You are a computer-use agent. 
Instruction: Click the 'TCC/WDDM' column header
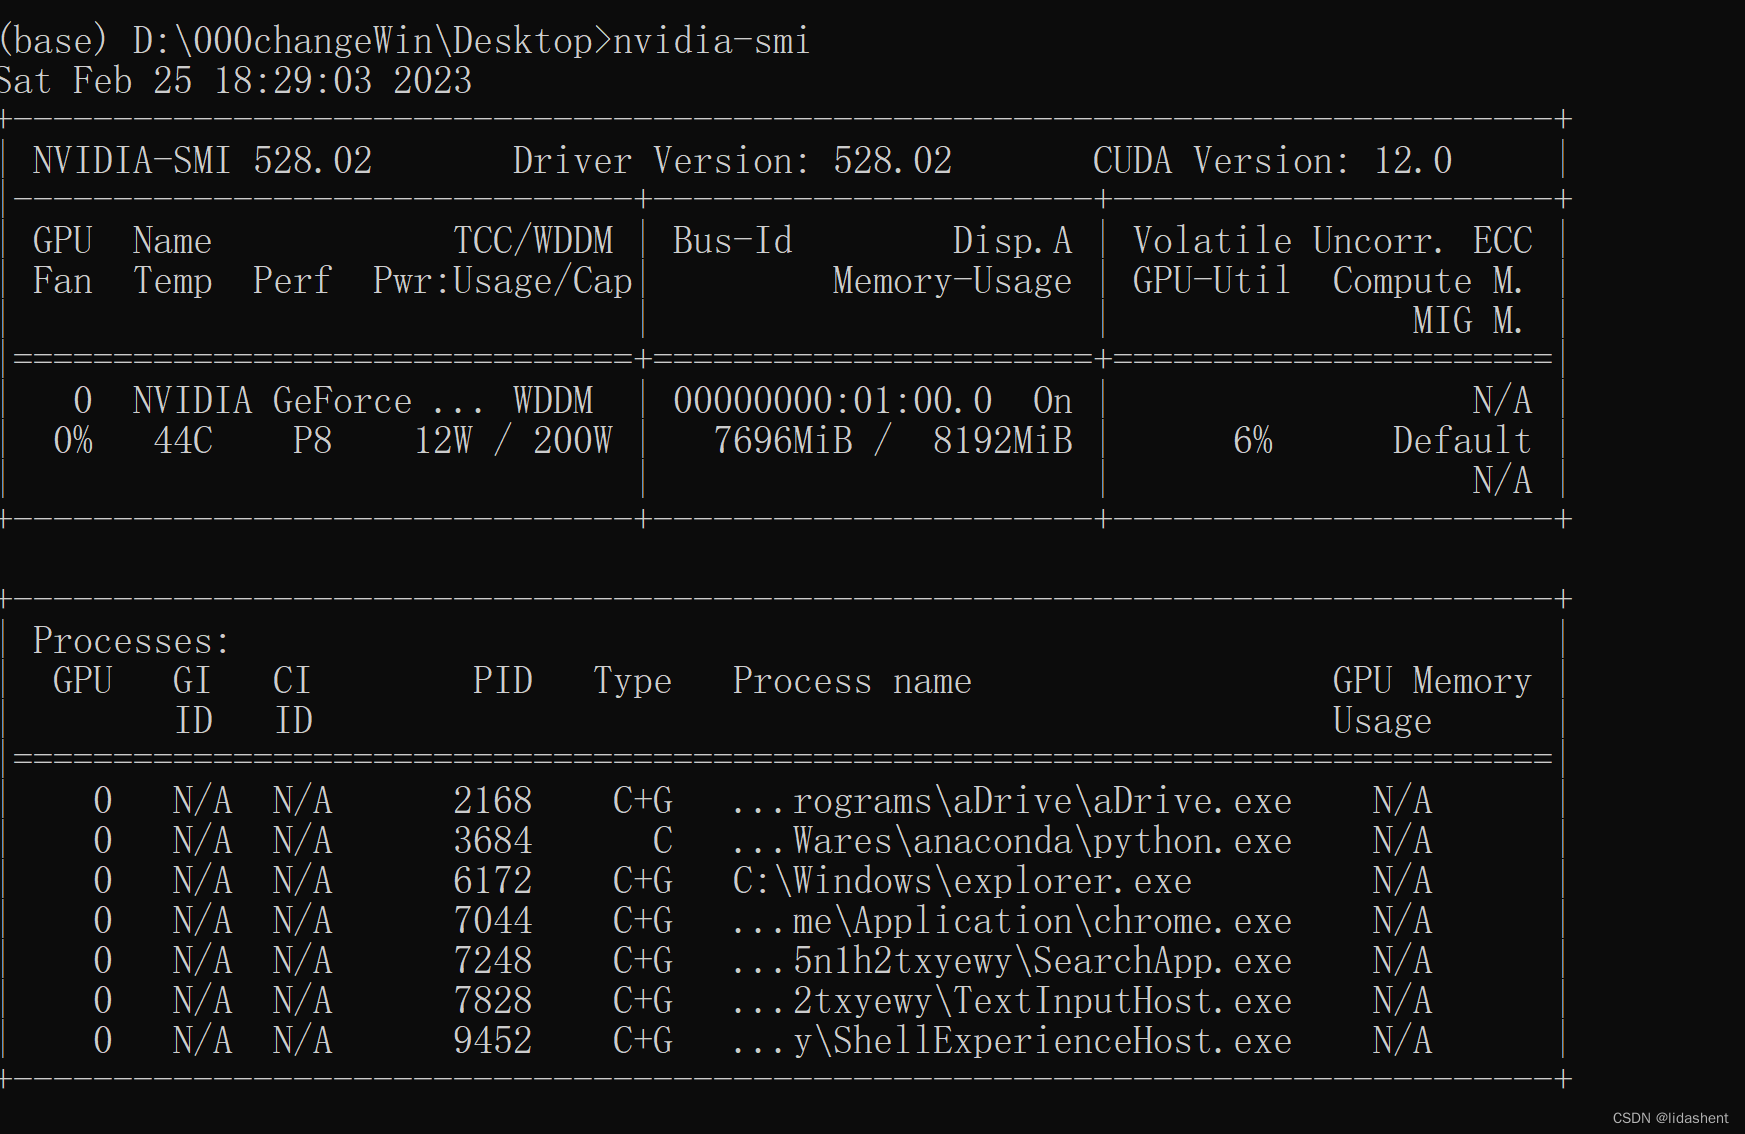click(532, 241)
